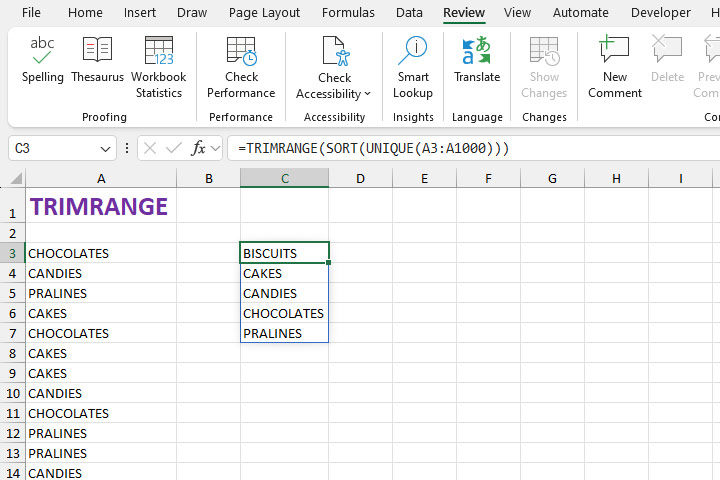Select cell A4 containing CANDIES
The image size is (720, 480).
[x=101, y=273]
